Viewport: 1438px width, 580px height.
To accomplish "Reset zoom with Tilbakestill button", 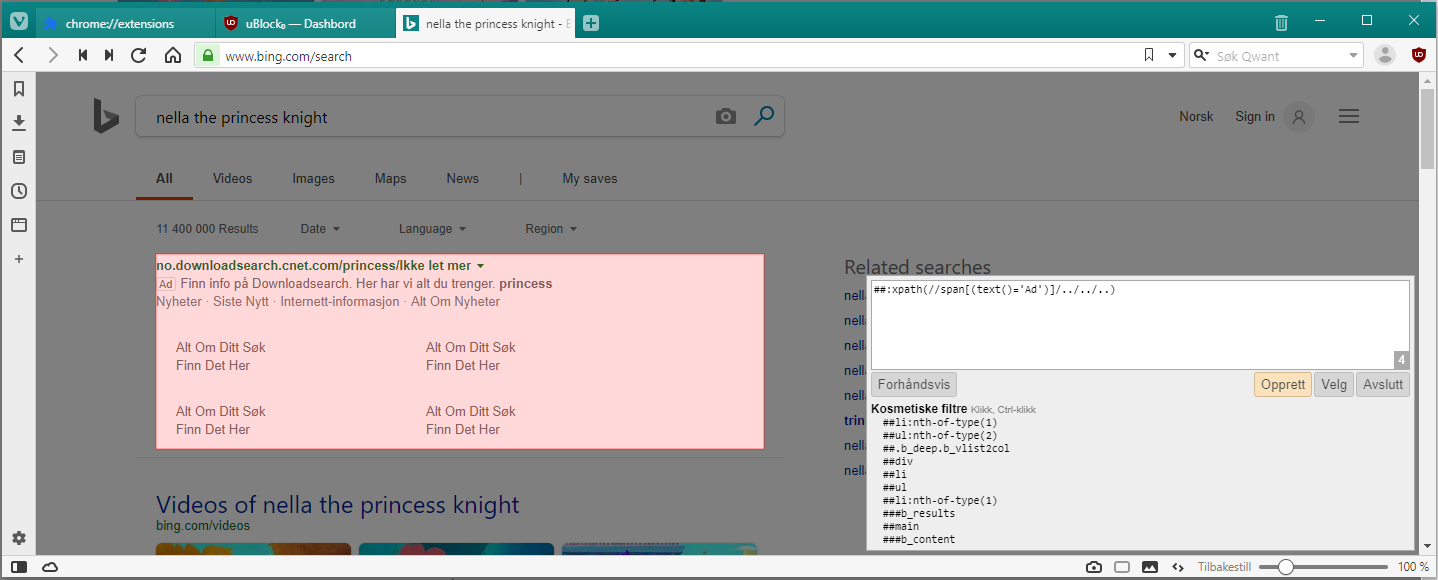I will point(1224,567).
